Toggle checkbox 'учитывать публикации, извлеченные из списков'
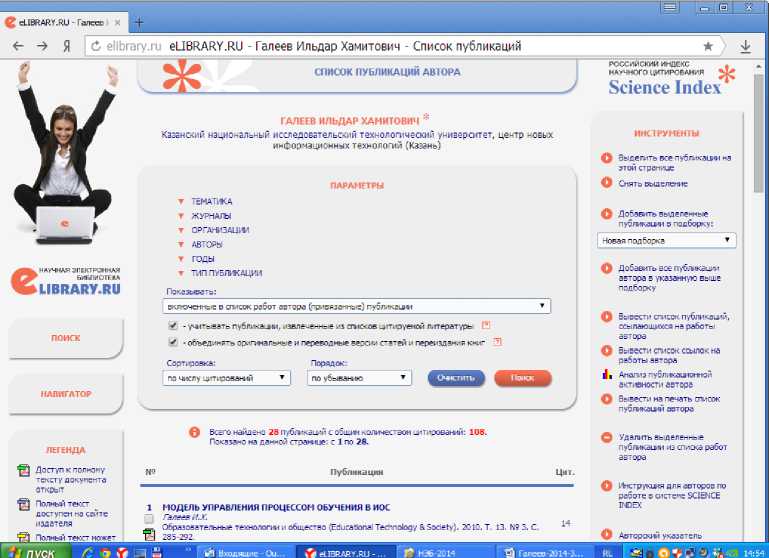 (173, 326)
